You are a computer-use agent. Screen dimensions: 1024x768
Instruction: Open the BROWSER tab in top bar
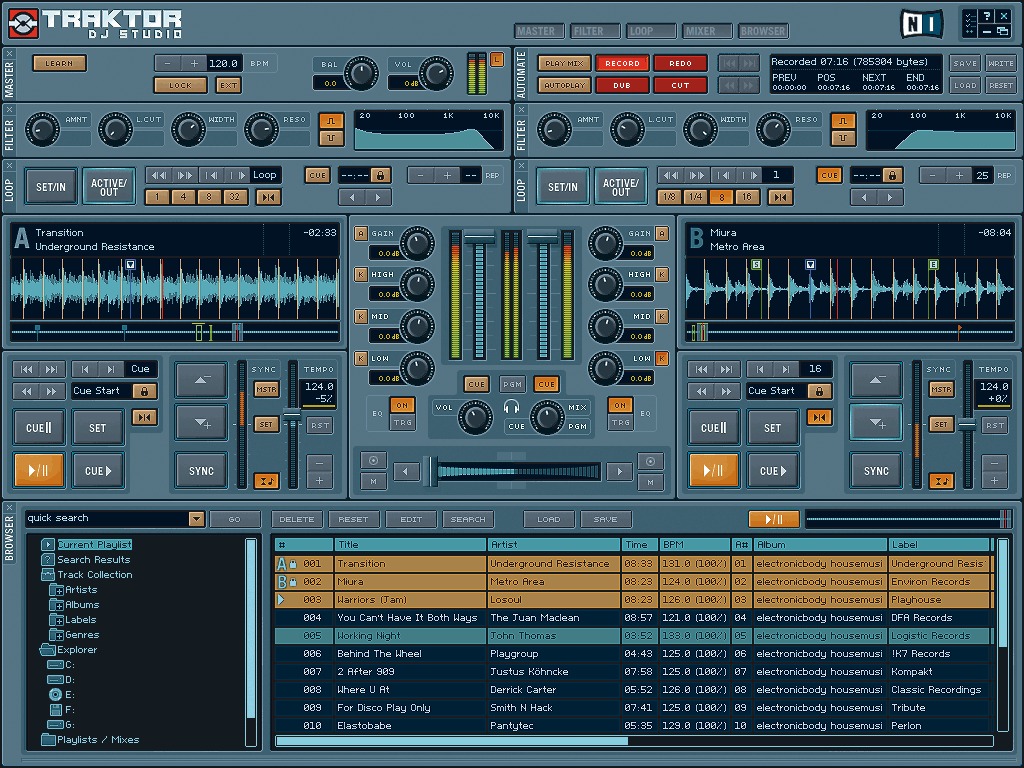coord(763,31)
